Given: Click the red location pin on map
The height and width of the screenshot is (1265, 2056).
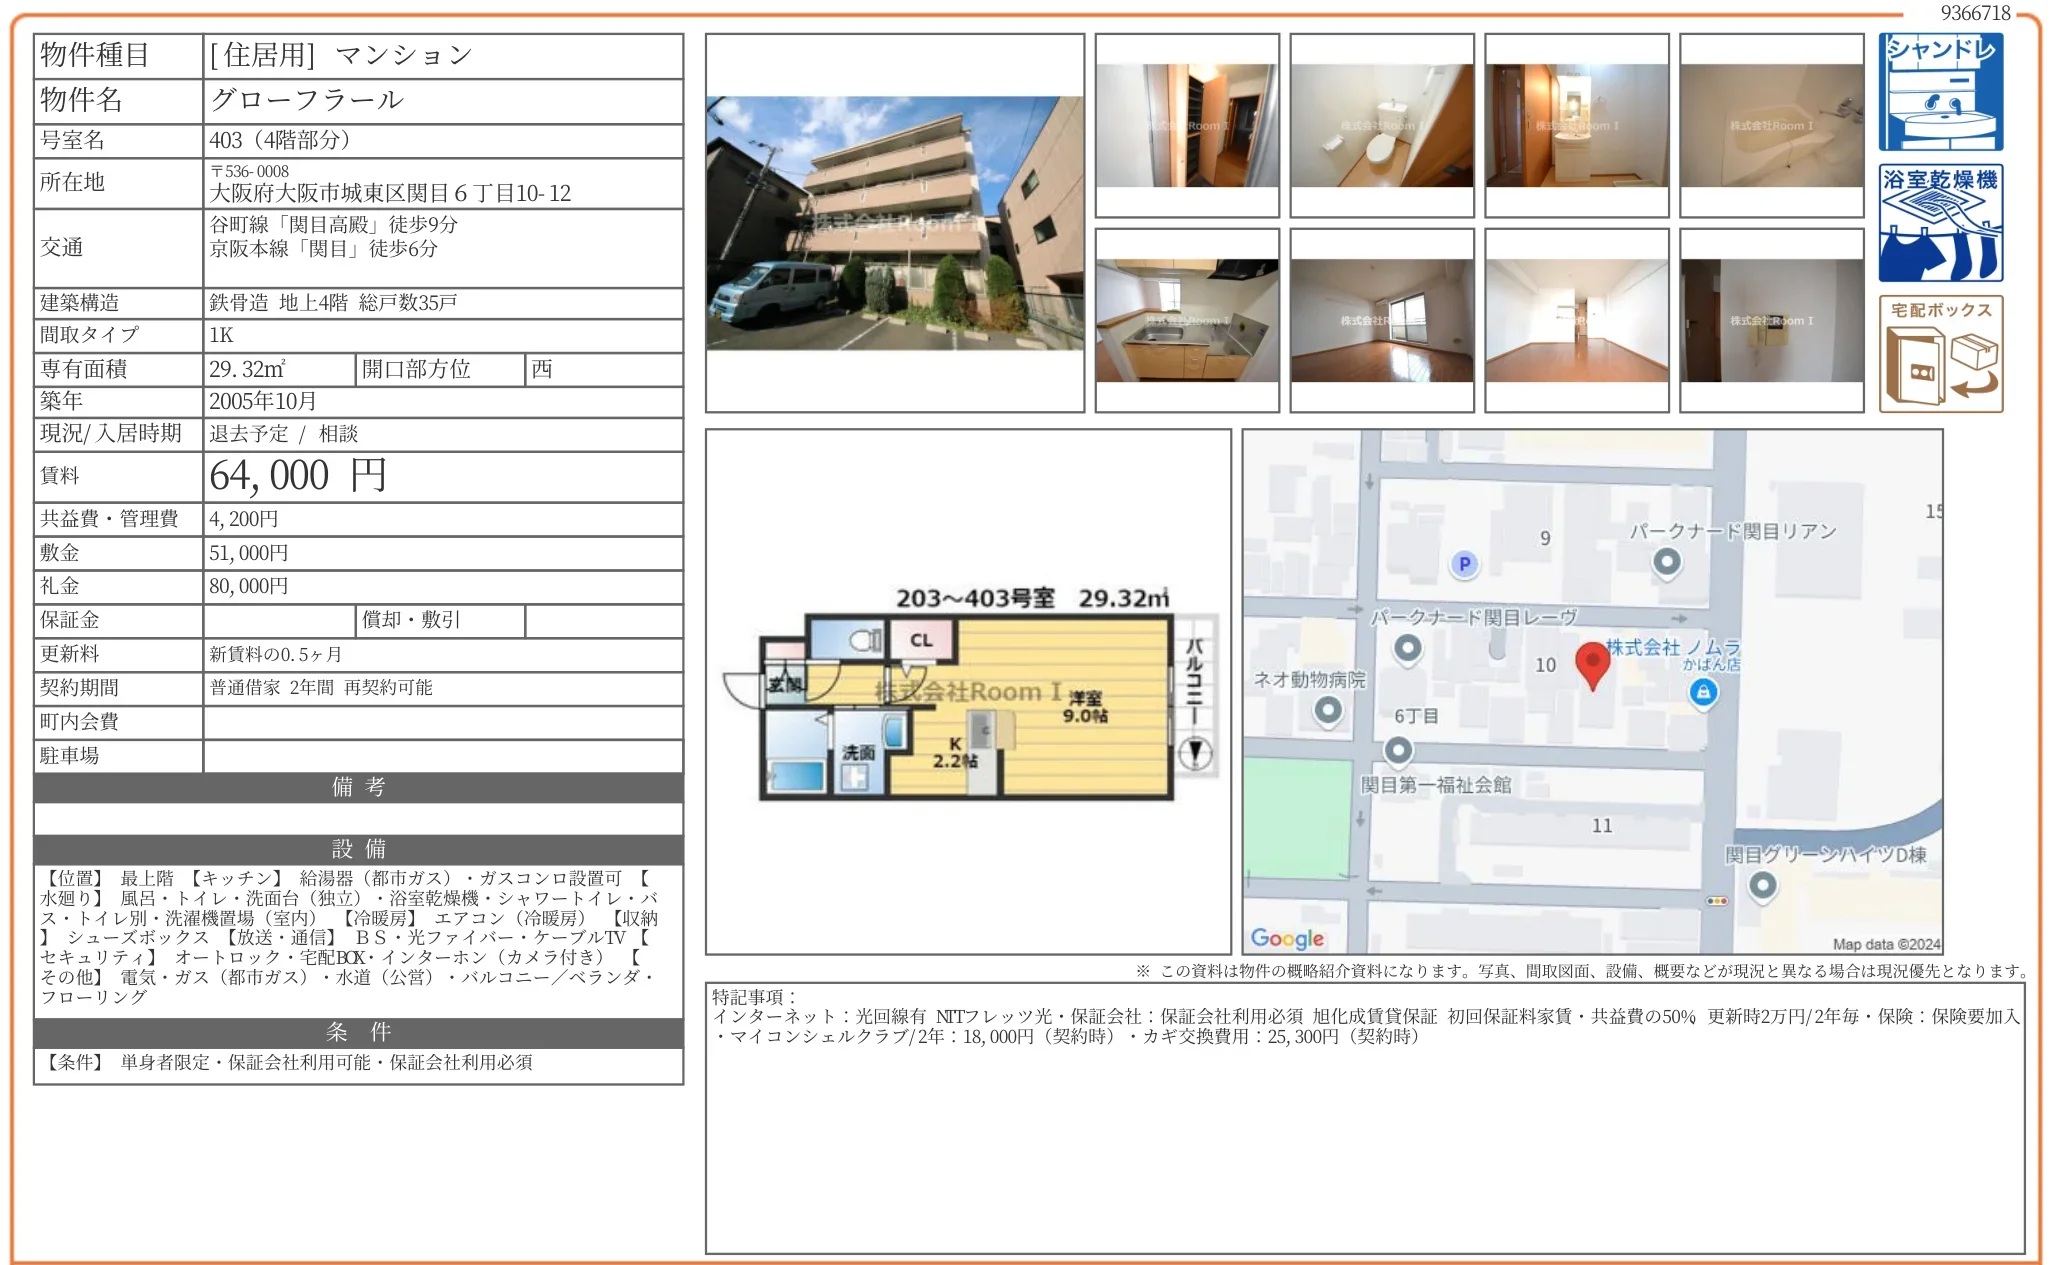Looking at the screenshot, I should (x=1592, y=664).
